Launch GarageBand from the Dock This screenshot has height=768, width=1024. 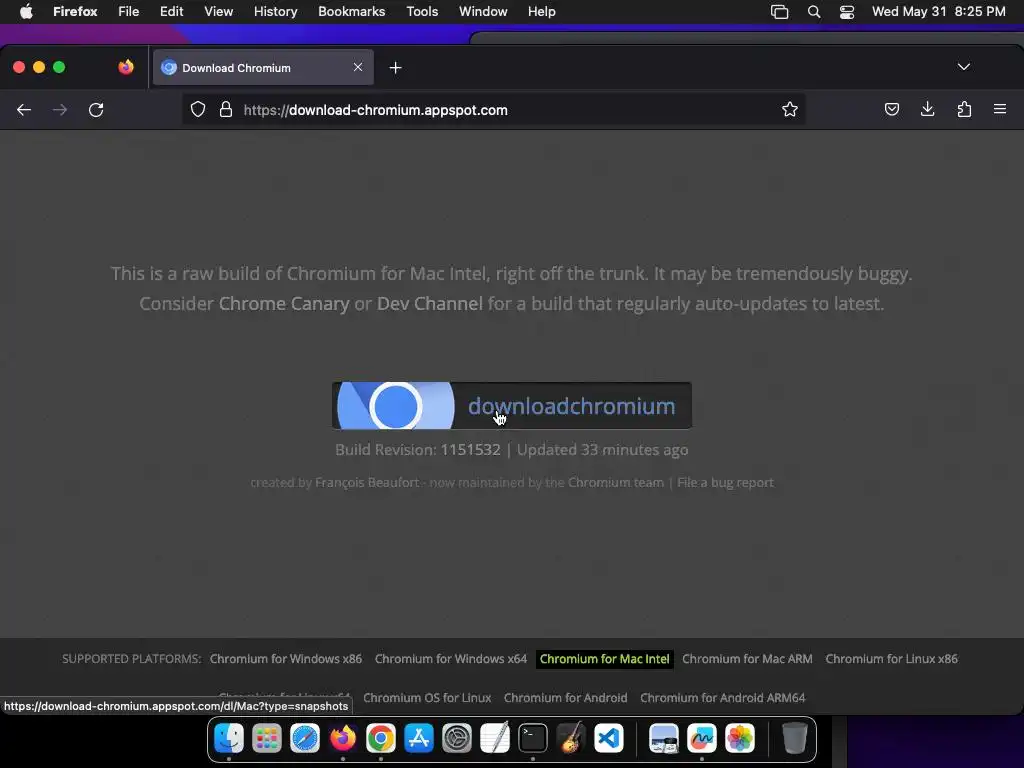point(571,739)
